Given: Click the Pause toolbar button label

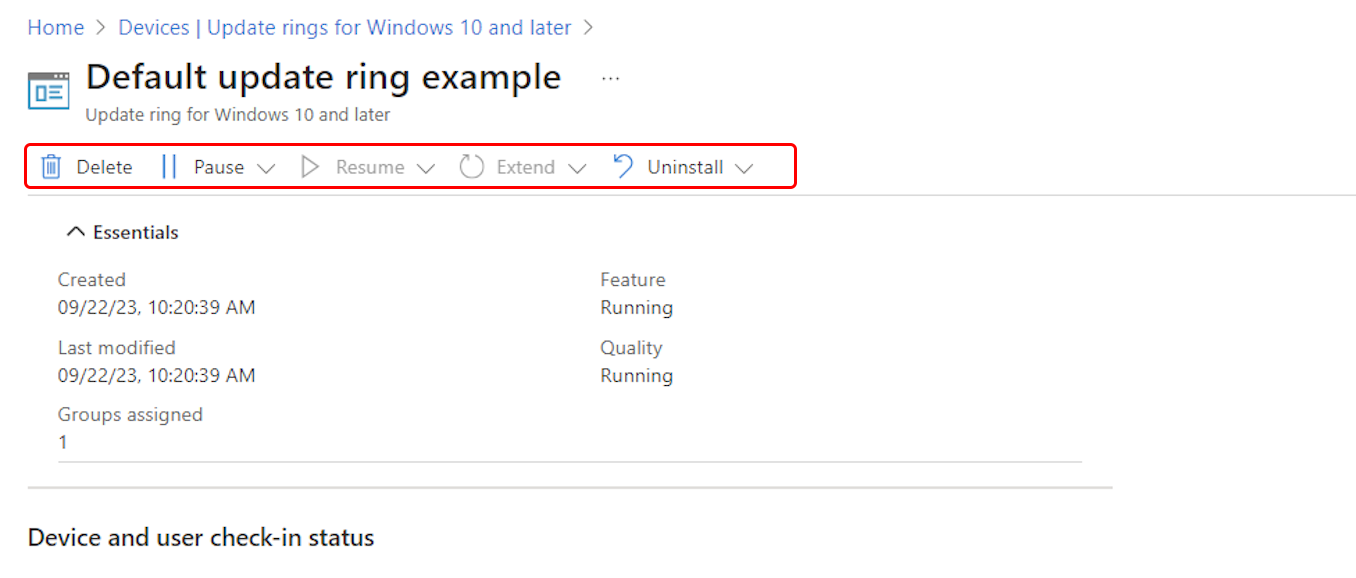Looking at the screenshot, I should pos(219,167).
